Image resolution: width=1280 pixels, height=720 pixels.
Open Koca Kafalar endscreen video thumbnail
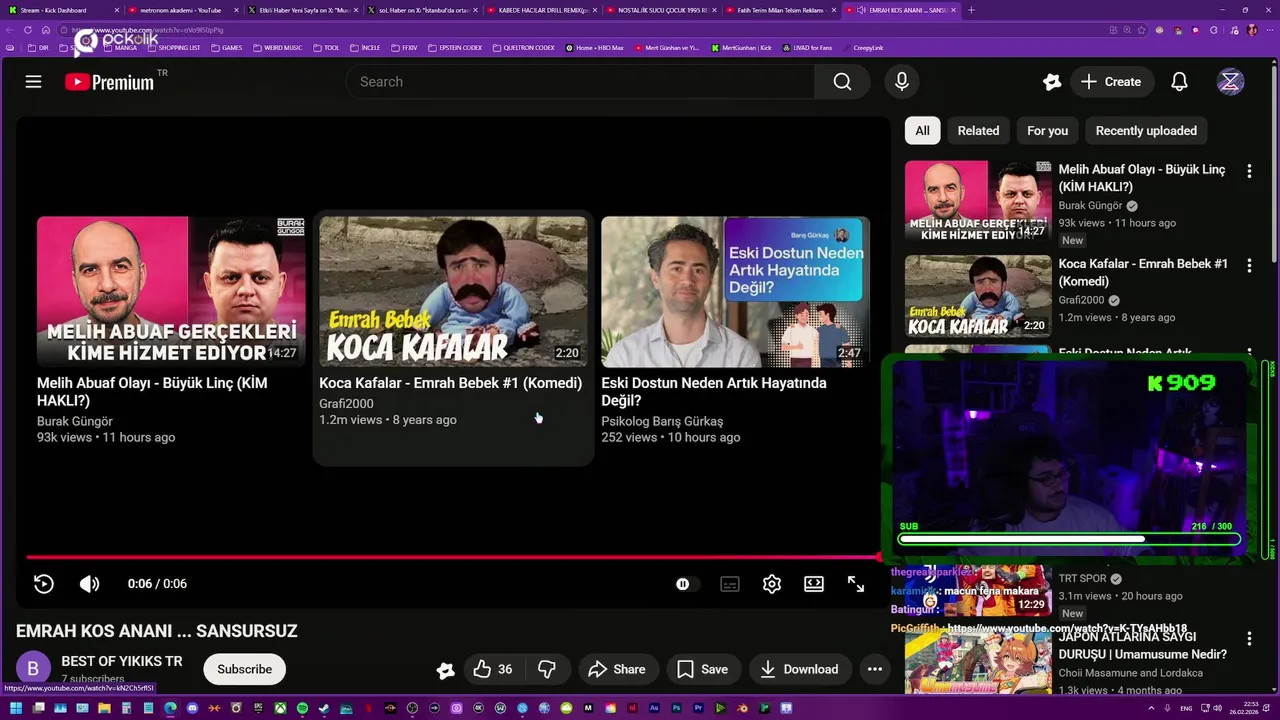(x=453, y=292)
